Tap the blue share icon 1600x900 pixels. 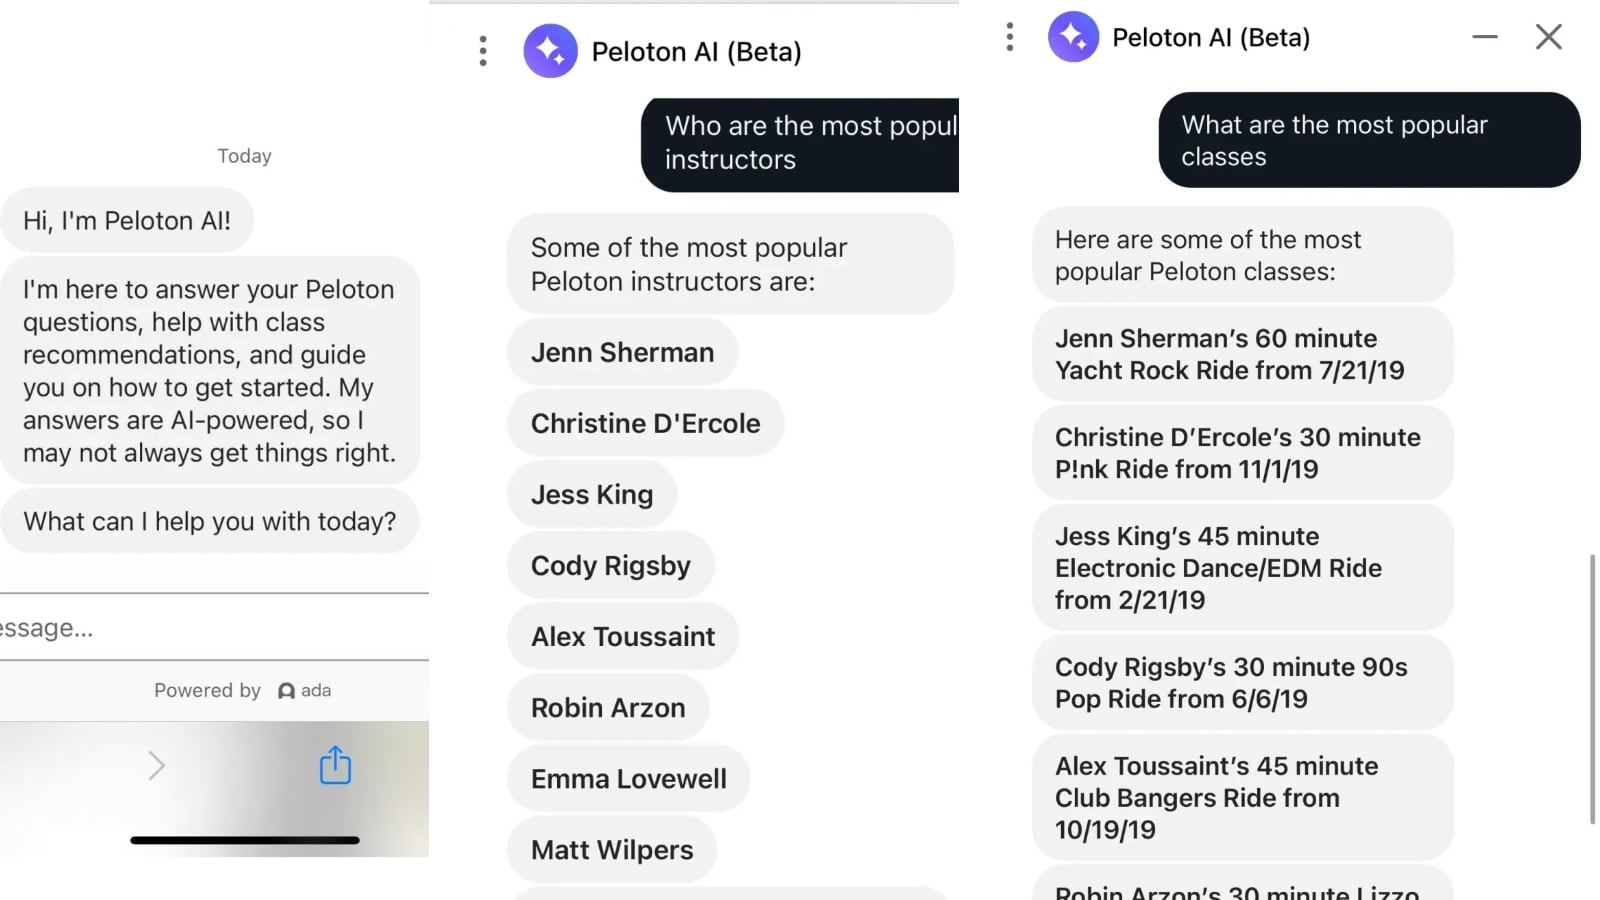335,765
